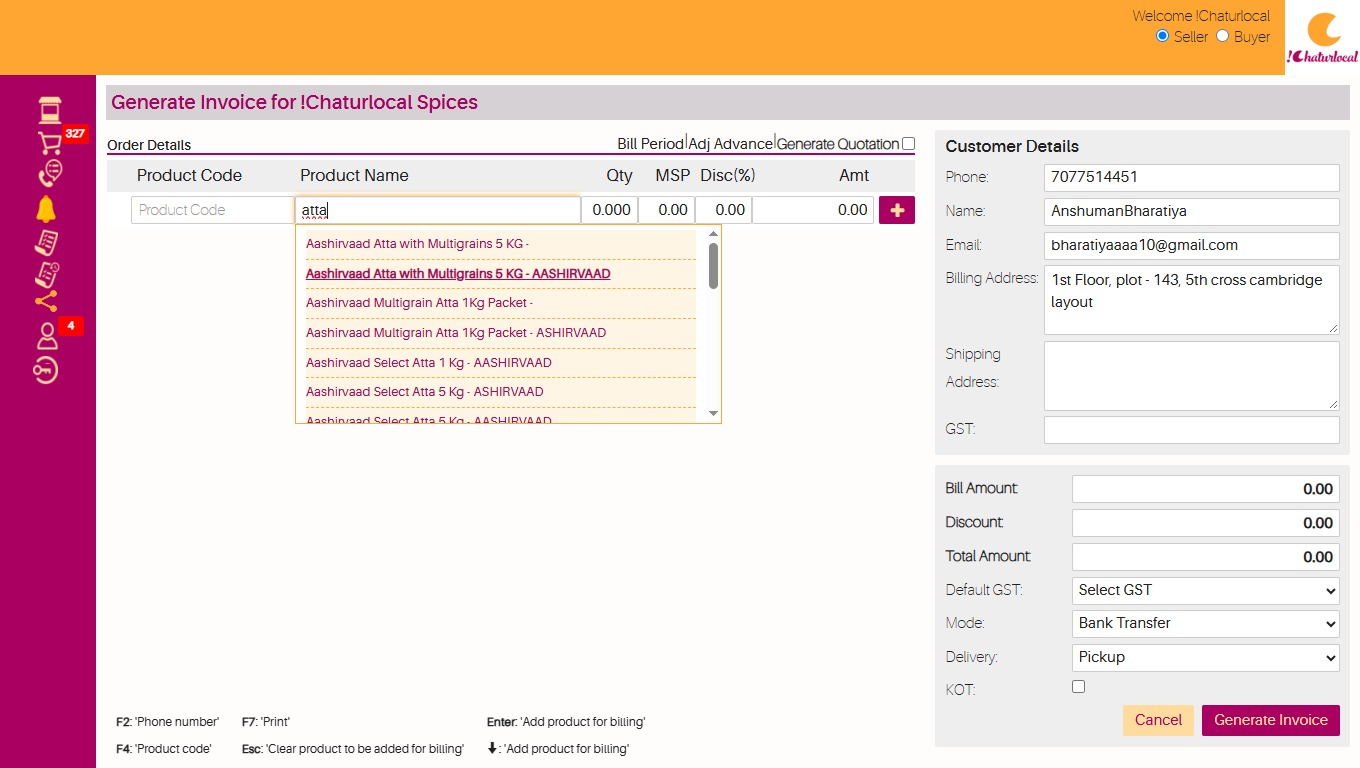Choose Aashirvaad Multigrain Atta 1Kg Packet - ASHIRVAAD
Image resolution: width=1360 pixels, height=768 pixels.
pyautogui.click(x=456, y=333)
